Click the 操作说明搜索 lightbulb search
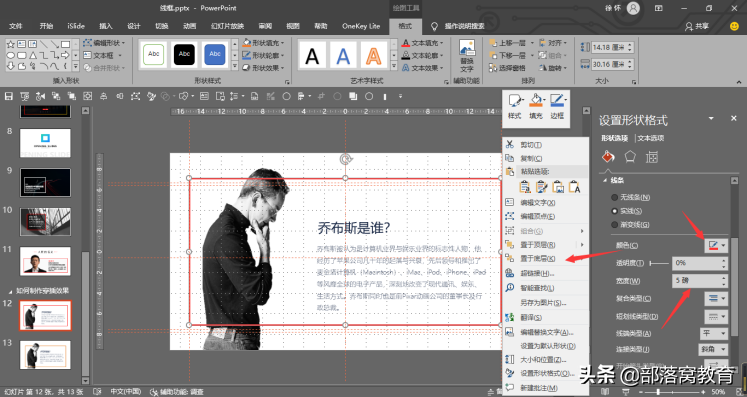This screenshot has height=397, width=747. [458, 26]
